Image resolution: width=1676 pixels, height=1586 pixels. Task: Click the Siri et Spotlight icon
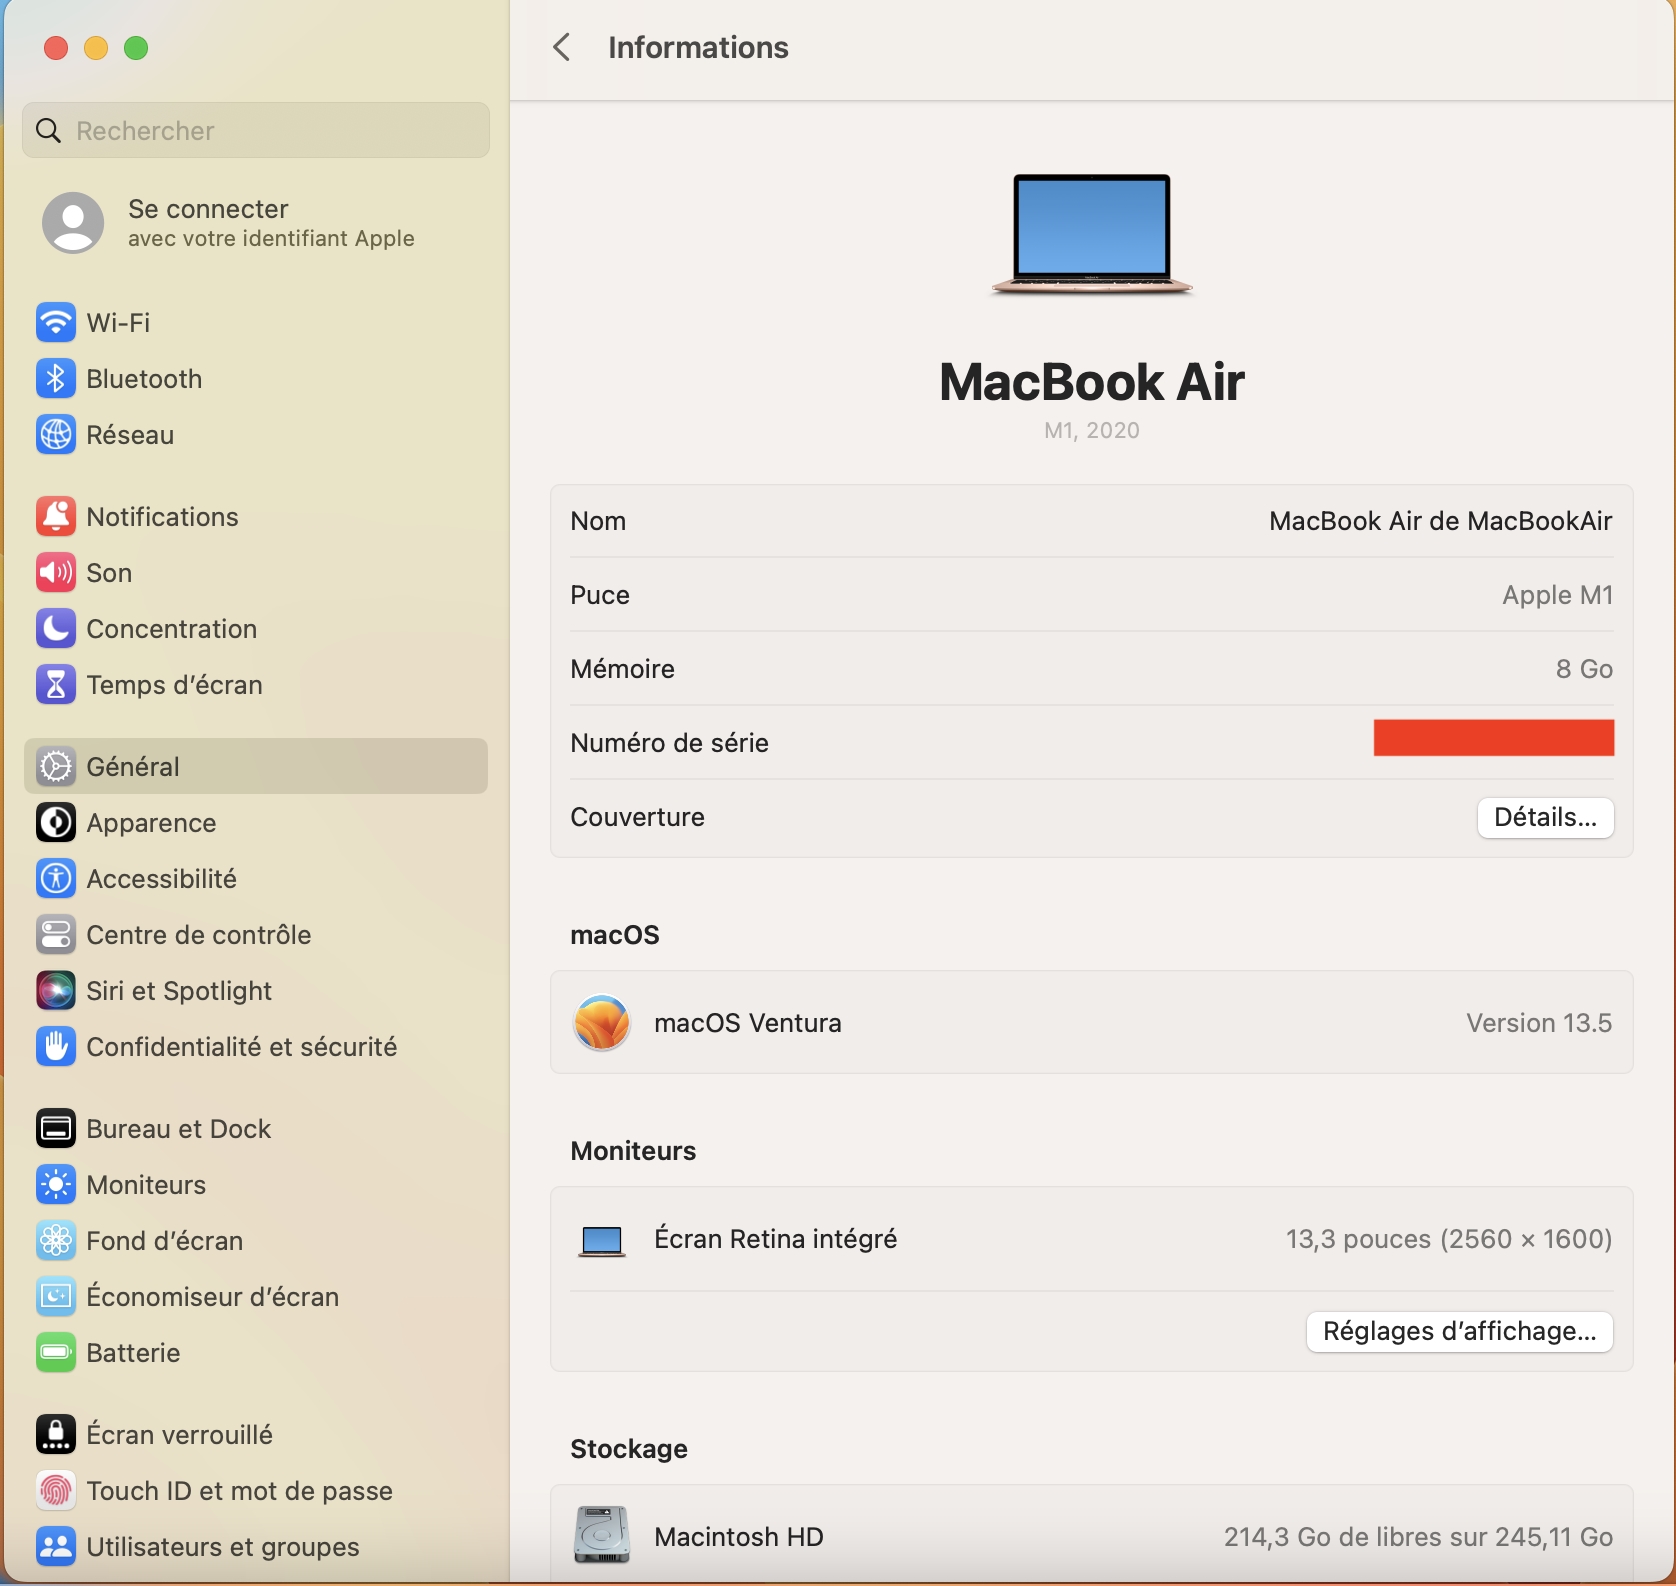56,990
